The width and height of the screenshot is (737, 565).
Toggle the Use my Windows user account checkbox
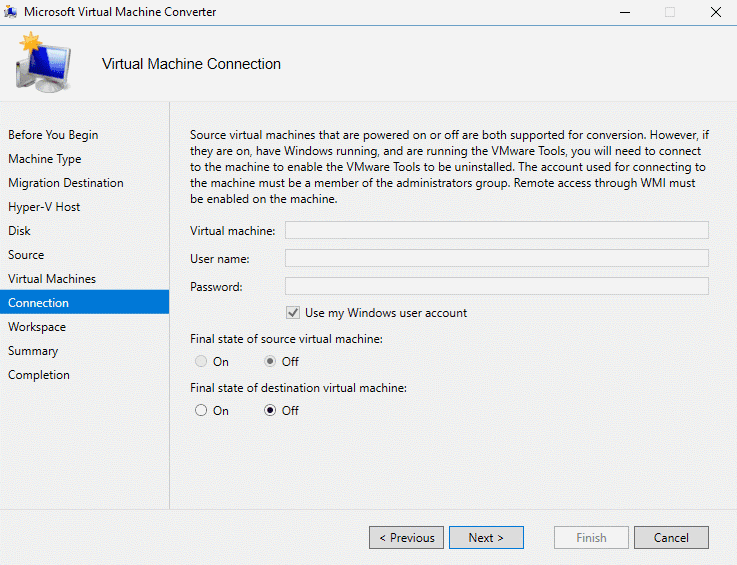(x=293, y=313)
